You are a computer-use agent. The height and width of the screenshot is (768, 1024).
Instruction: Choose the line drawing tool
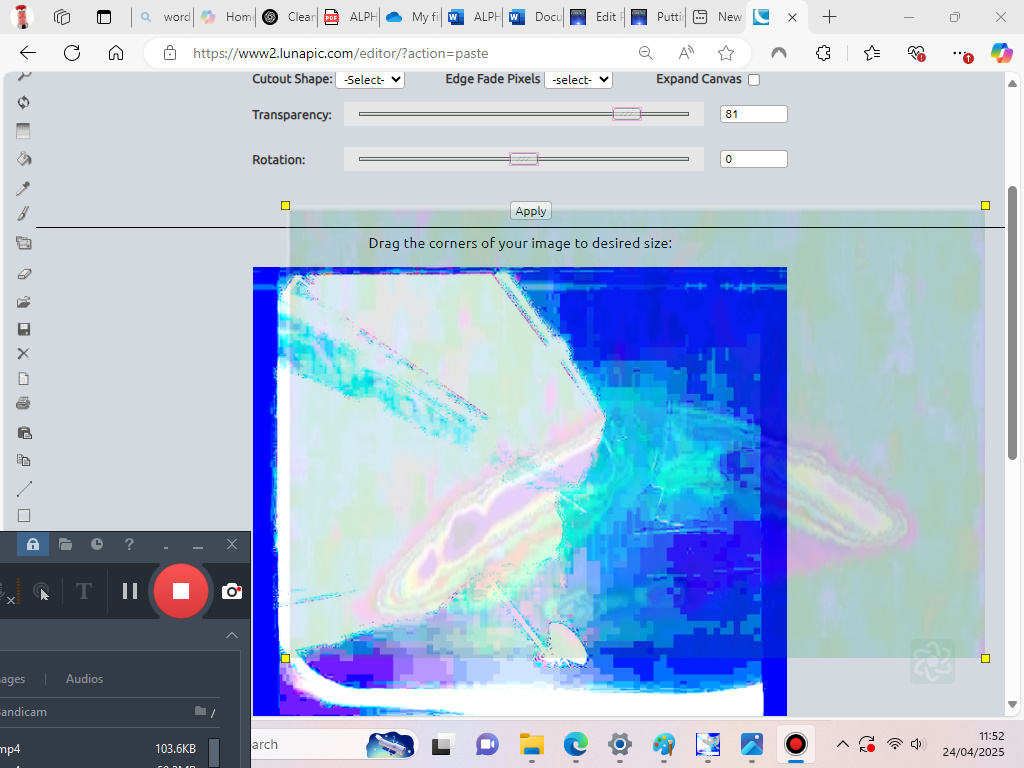point(24,489)
